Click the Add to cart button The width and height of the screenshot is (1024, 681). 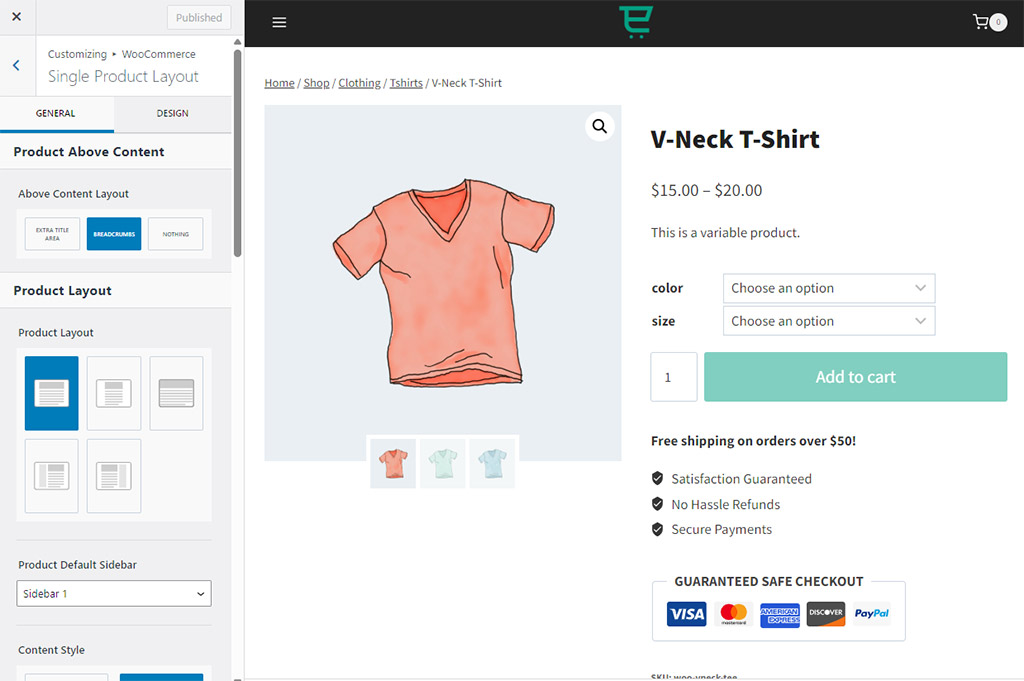(x=855, y=377)
